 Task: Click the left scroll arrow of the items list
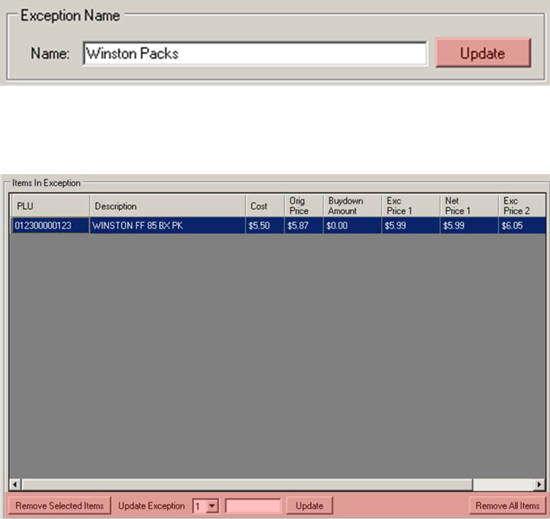pyautogui.click(x=15, y=485)
